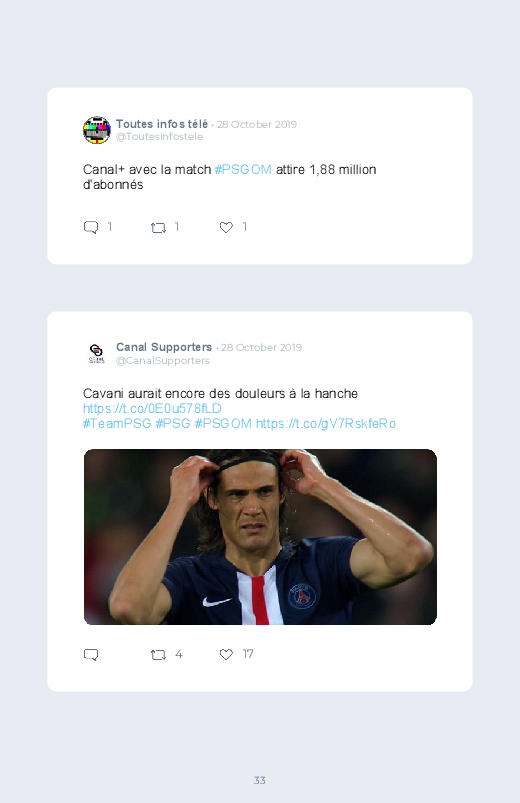This screenshot has height=803, width=520.
Task: Click the Canal Supporters account name
Action: tap(164, 347)
